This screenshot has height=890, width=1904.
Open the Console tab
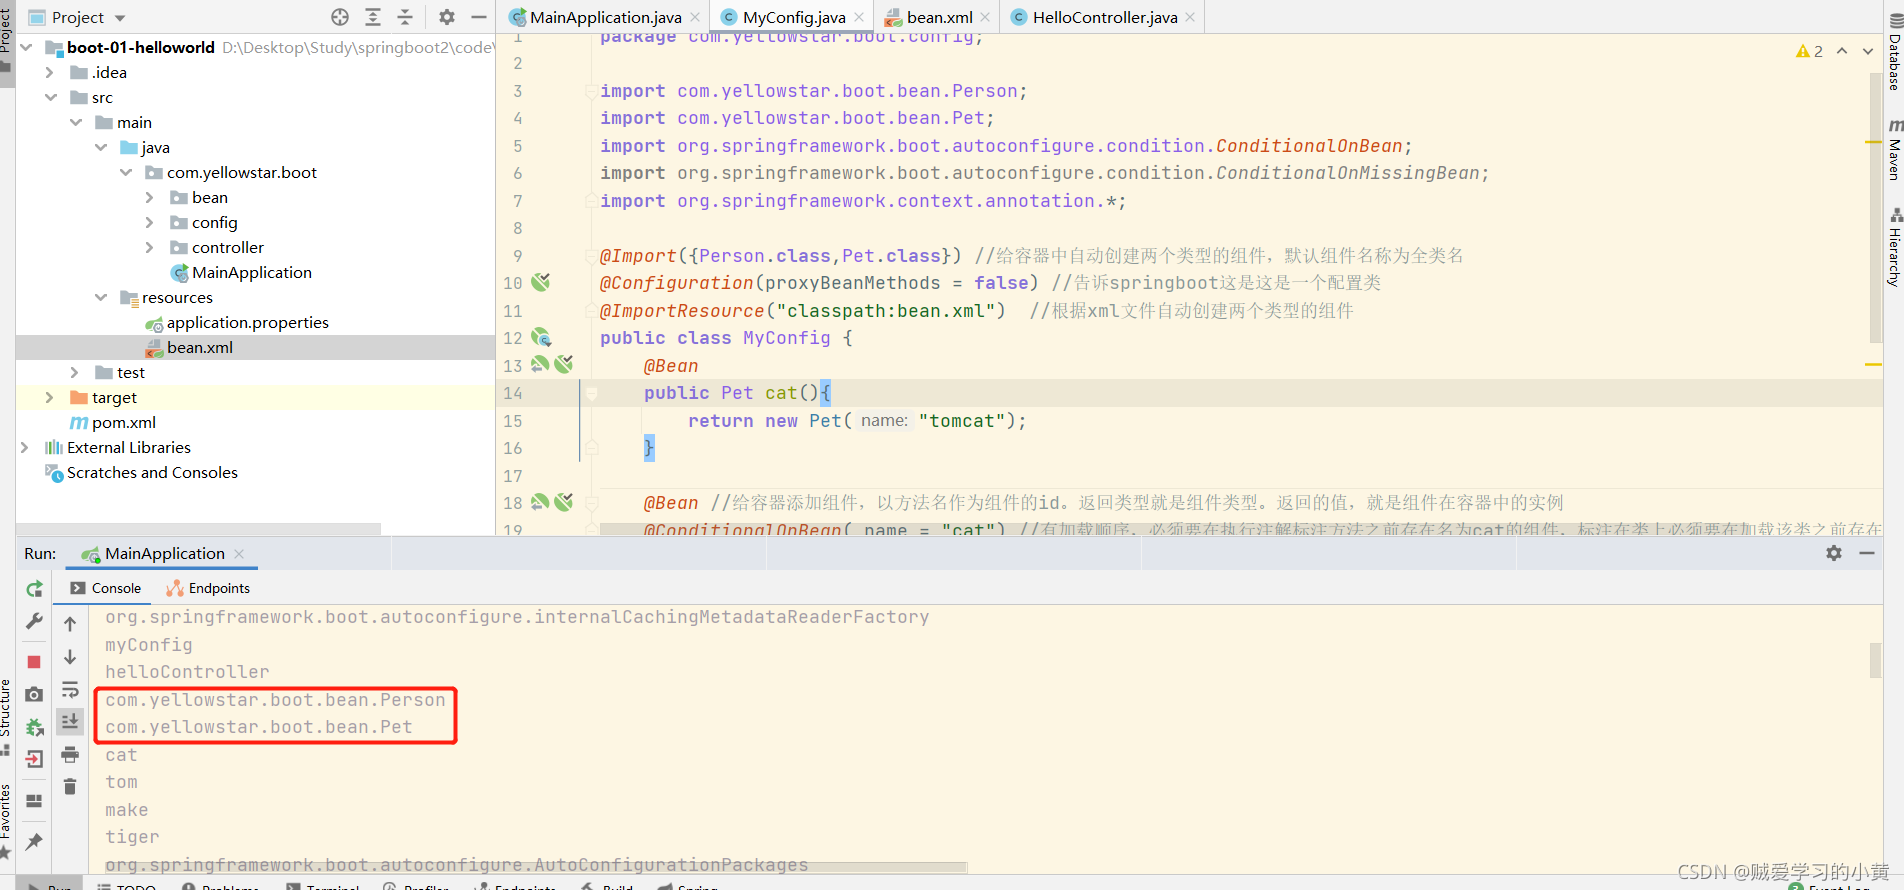click(x=106, y=588)
